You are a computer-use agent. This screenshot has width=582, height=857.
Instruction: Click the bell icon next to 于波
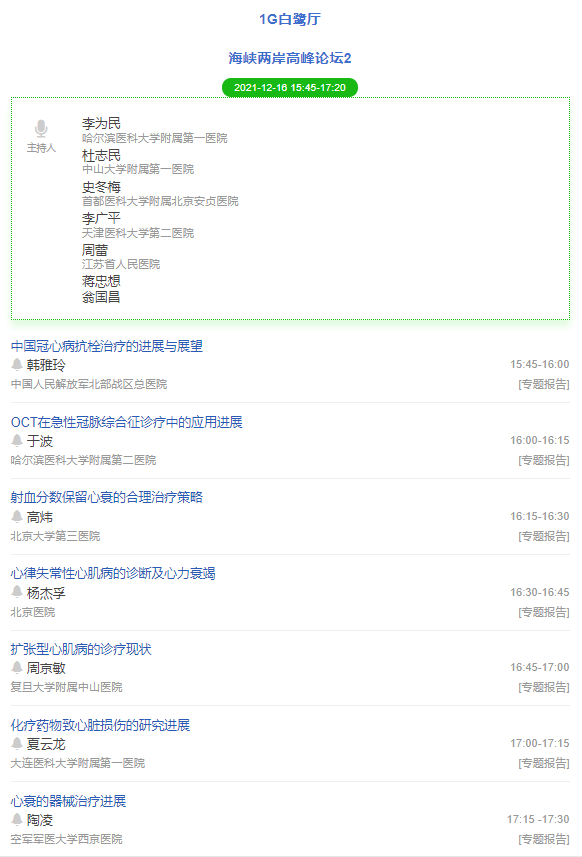(x=17, y=441)
